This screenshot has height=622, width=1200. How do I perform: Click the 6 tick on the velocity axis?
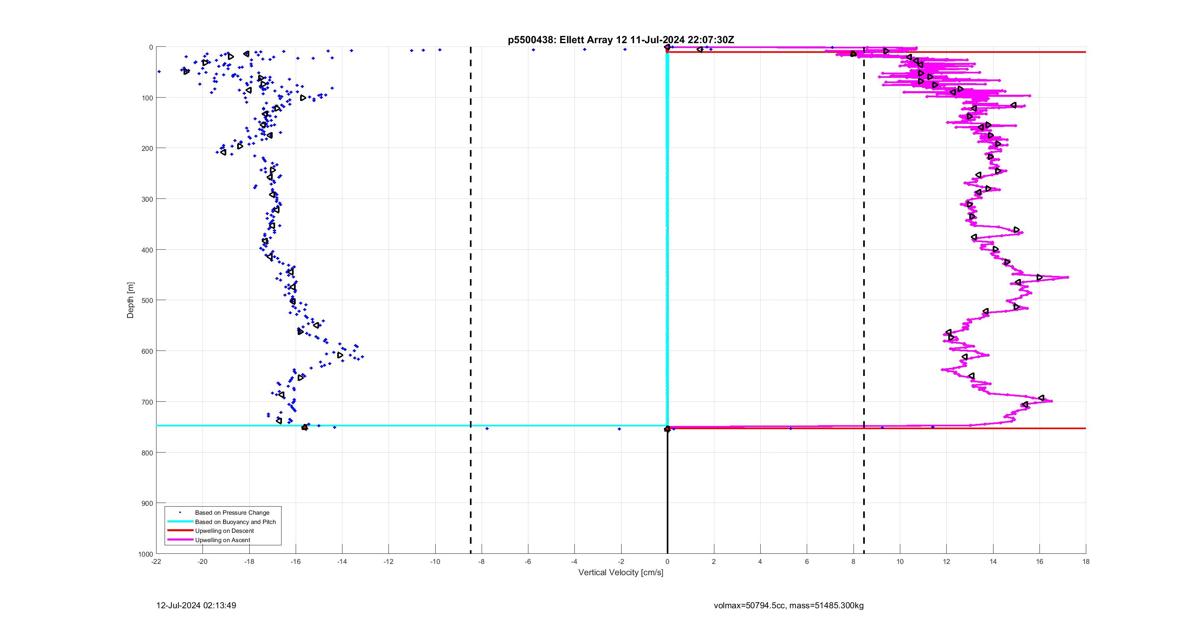[x=807, y=562]
